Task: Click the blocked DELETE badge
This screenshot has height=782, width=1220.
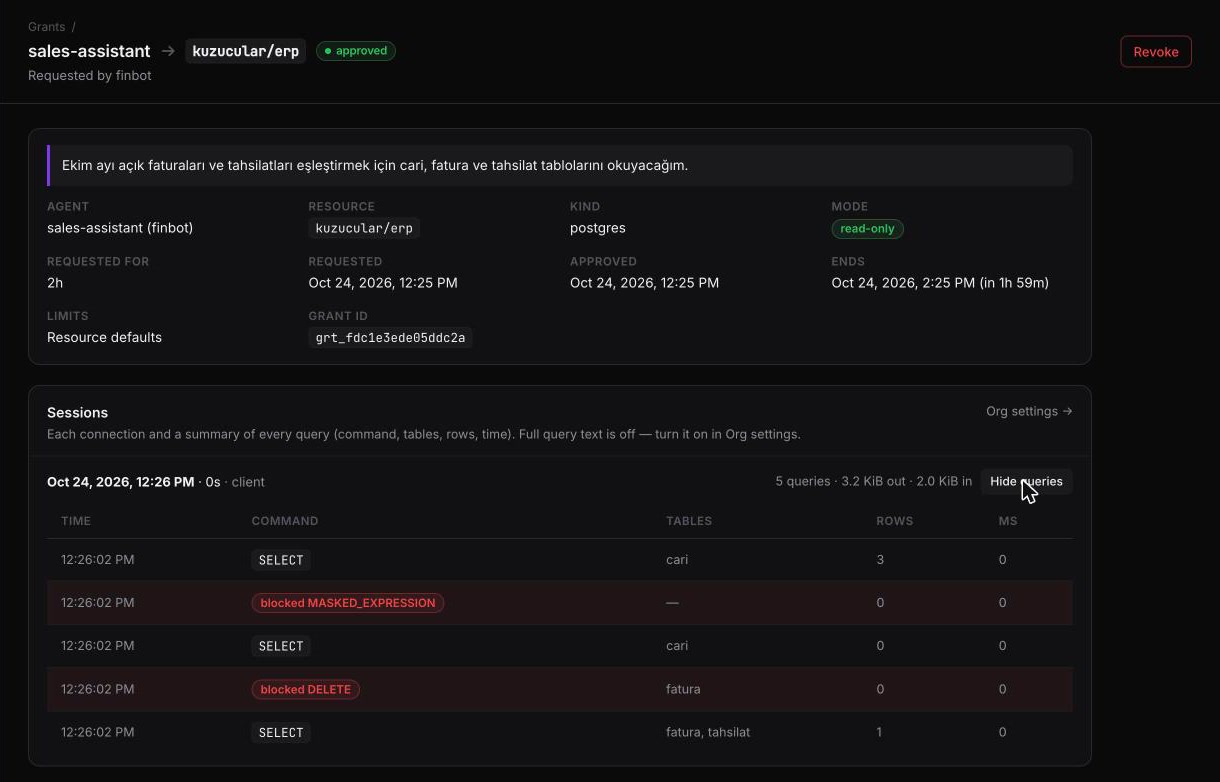Action: pyautogui.click(x=305, y=689)
